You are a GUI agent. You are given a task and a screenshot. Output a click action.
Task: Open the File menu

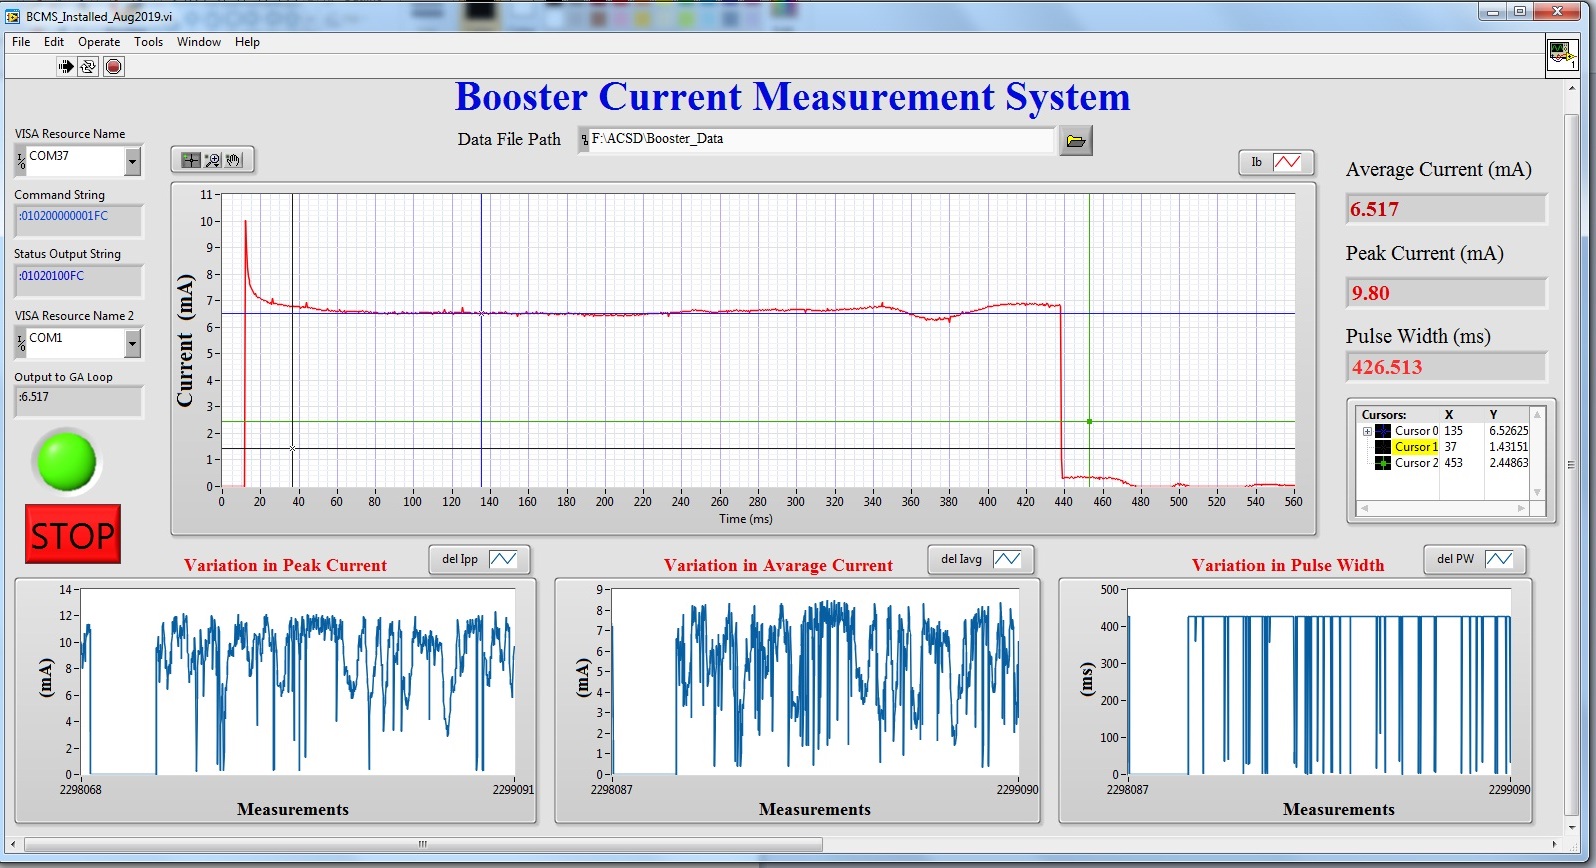tap(21, 42)
